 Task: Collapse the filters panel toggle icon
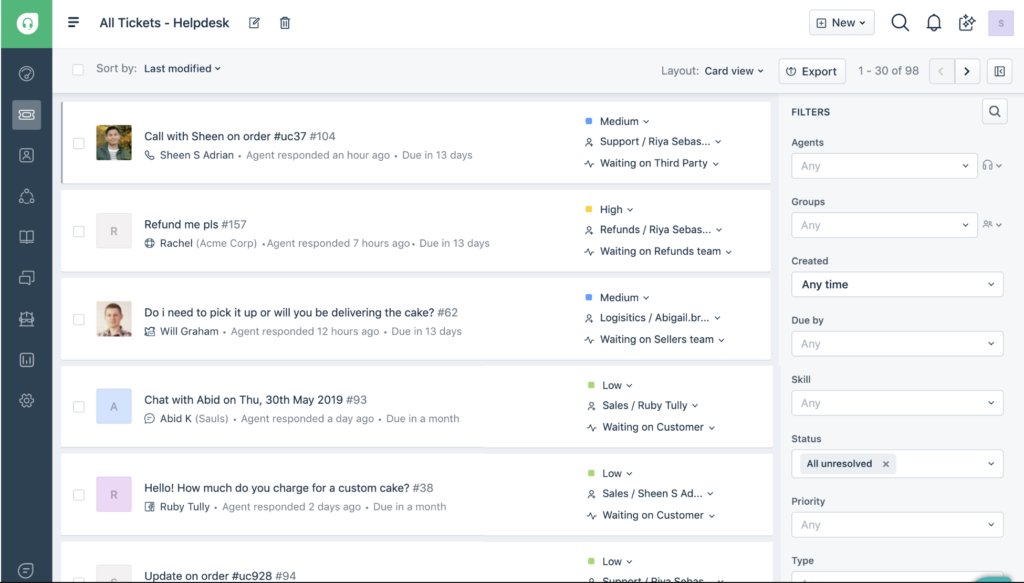pyautogui.click(x=999, y=71)
